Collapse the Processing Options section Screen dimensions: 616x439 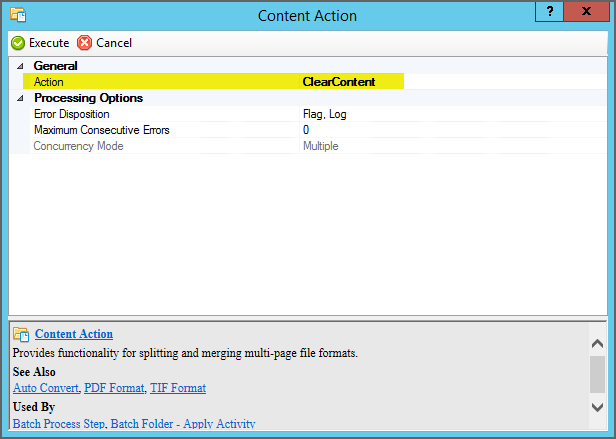click(19, 98)
